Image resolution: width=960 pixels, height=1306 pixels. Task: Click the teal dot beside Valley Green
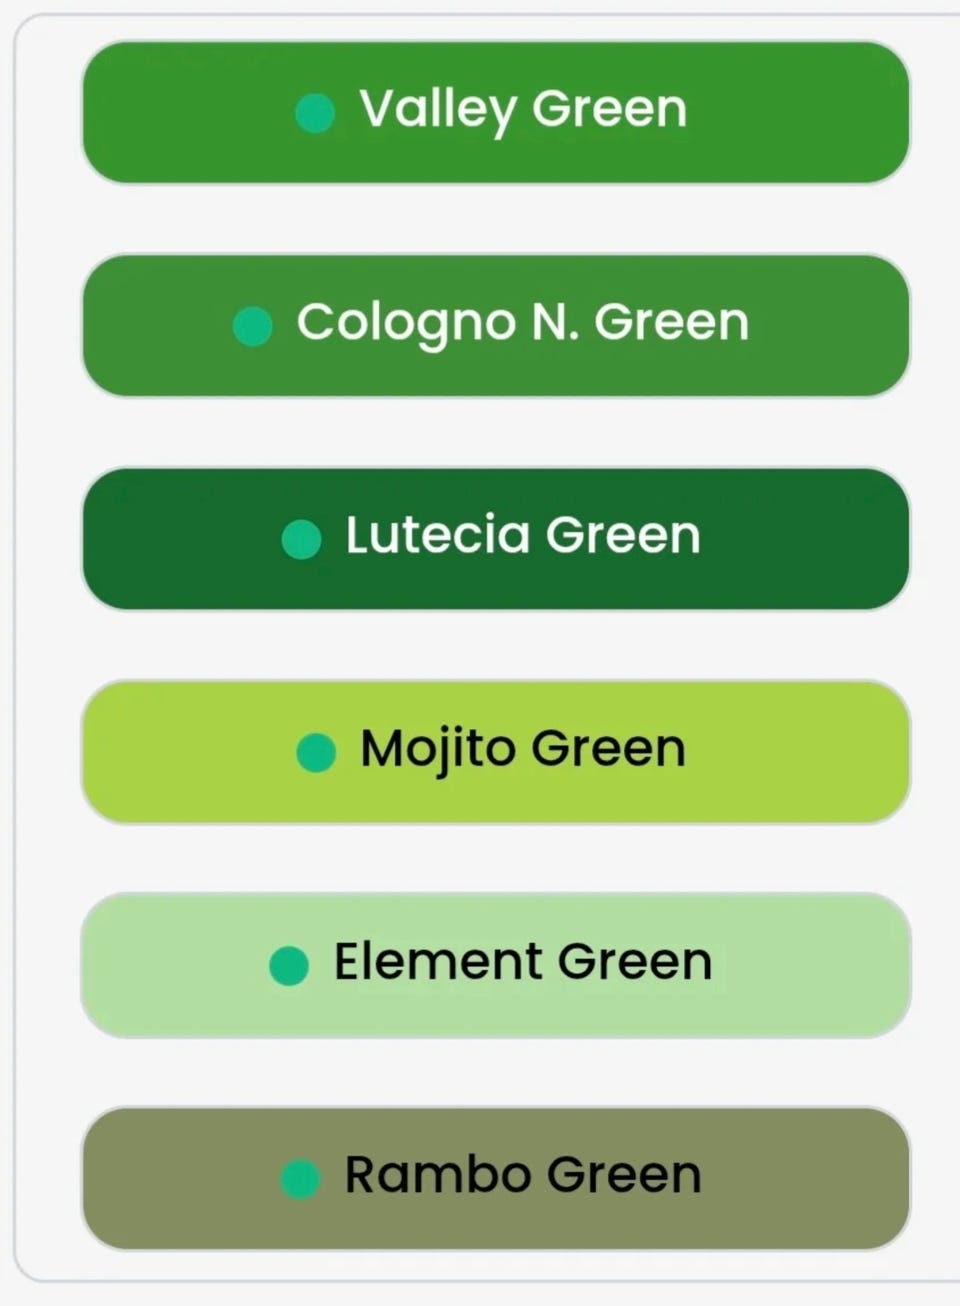click(315, 113)
